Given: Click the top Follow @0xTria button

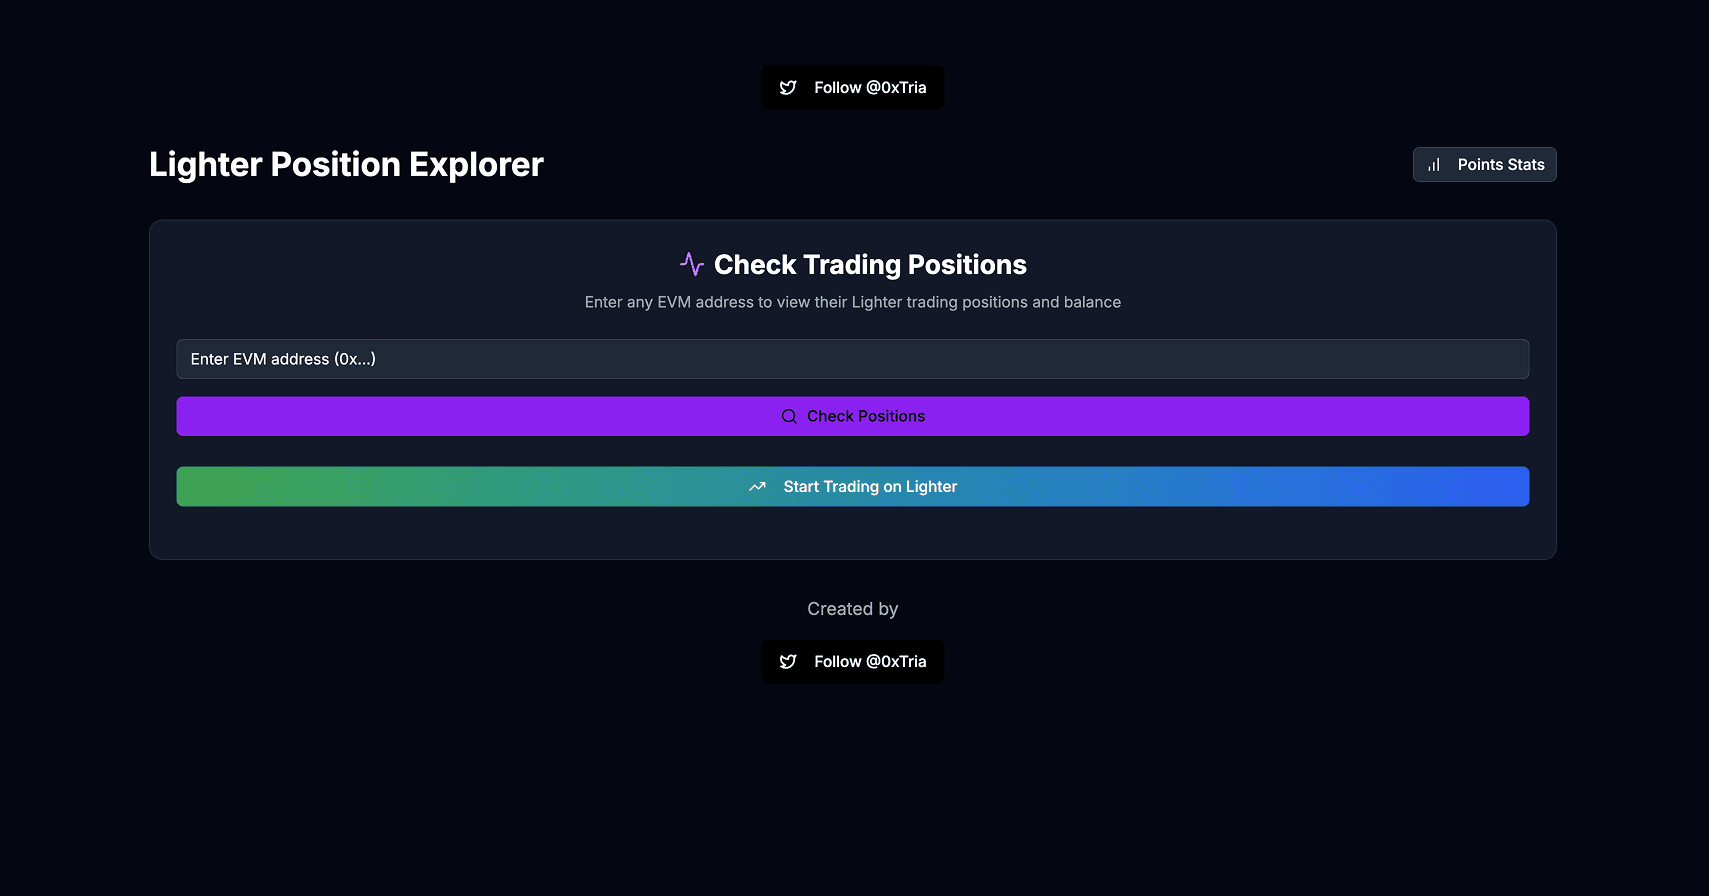Looking at the screenshot, I should click(852, 88).
